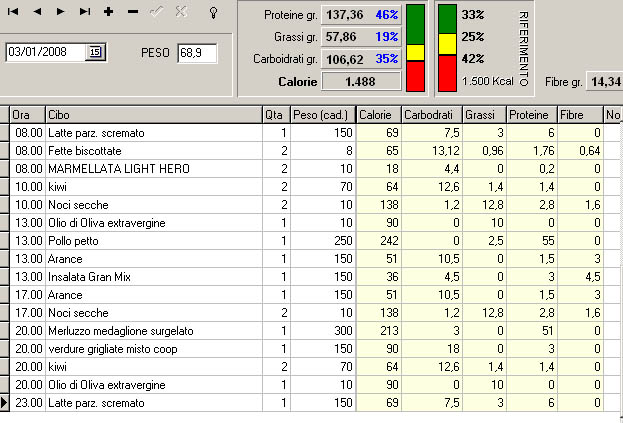Select the Carboidrati gr. value 106,62
623x423 pixels.
point(344,59)
